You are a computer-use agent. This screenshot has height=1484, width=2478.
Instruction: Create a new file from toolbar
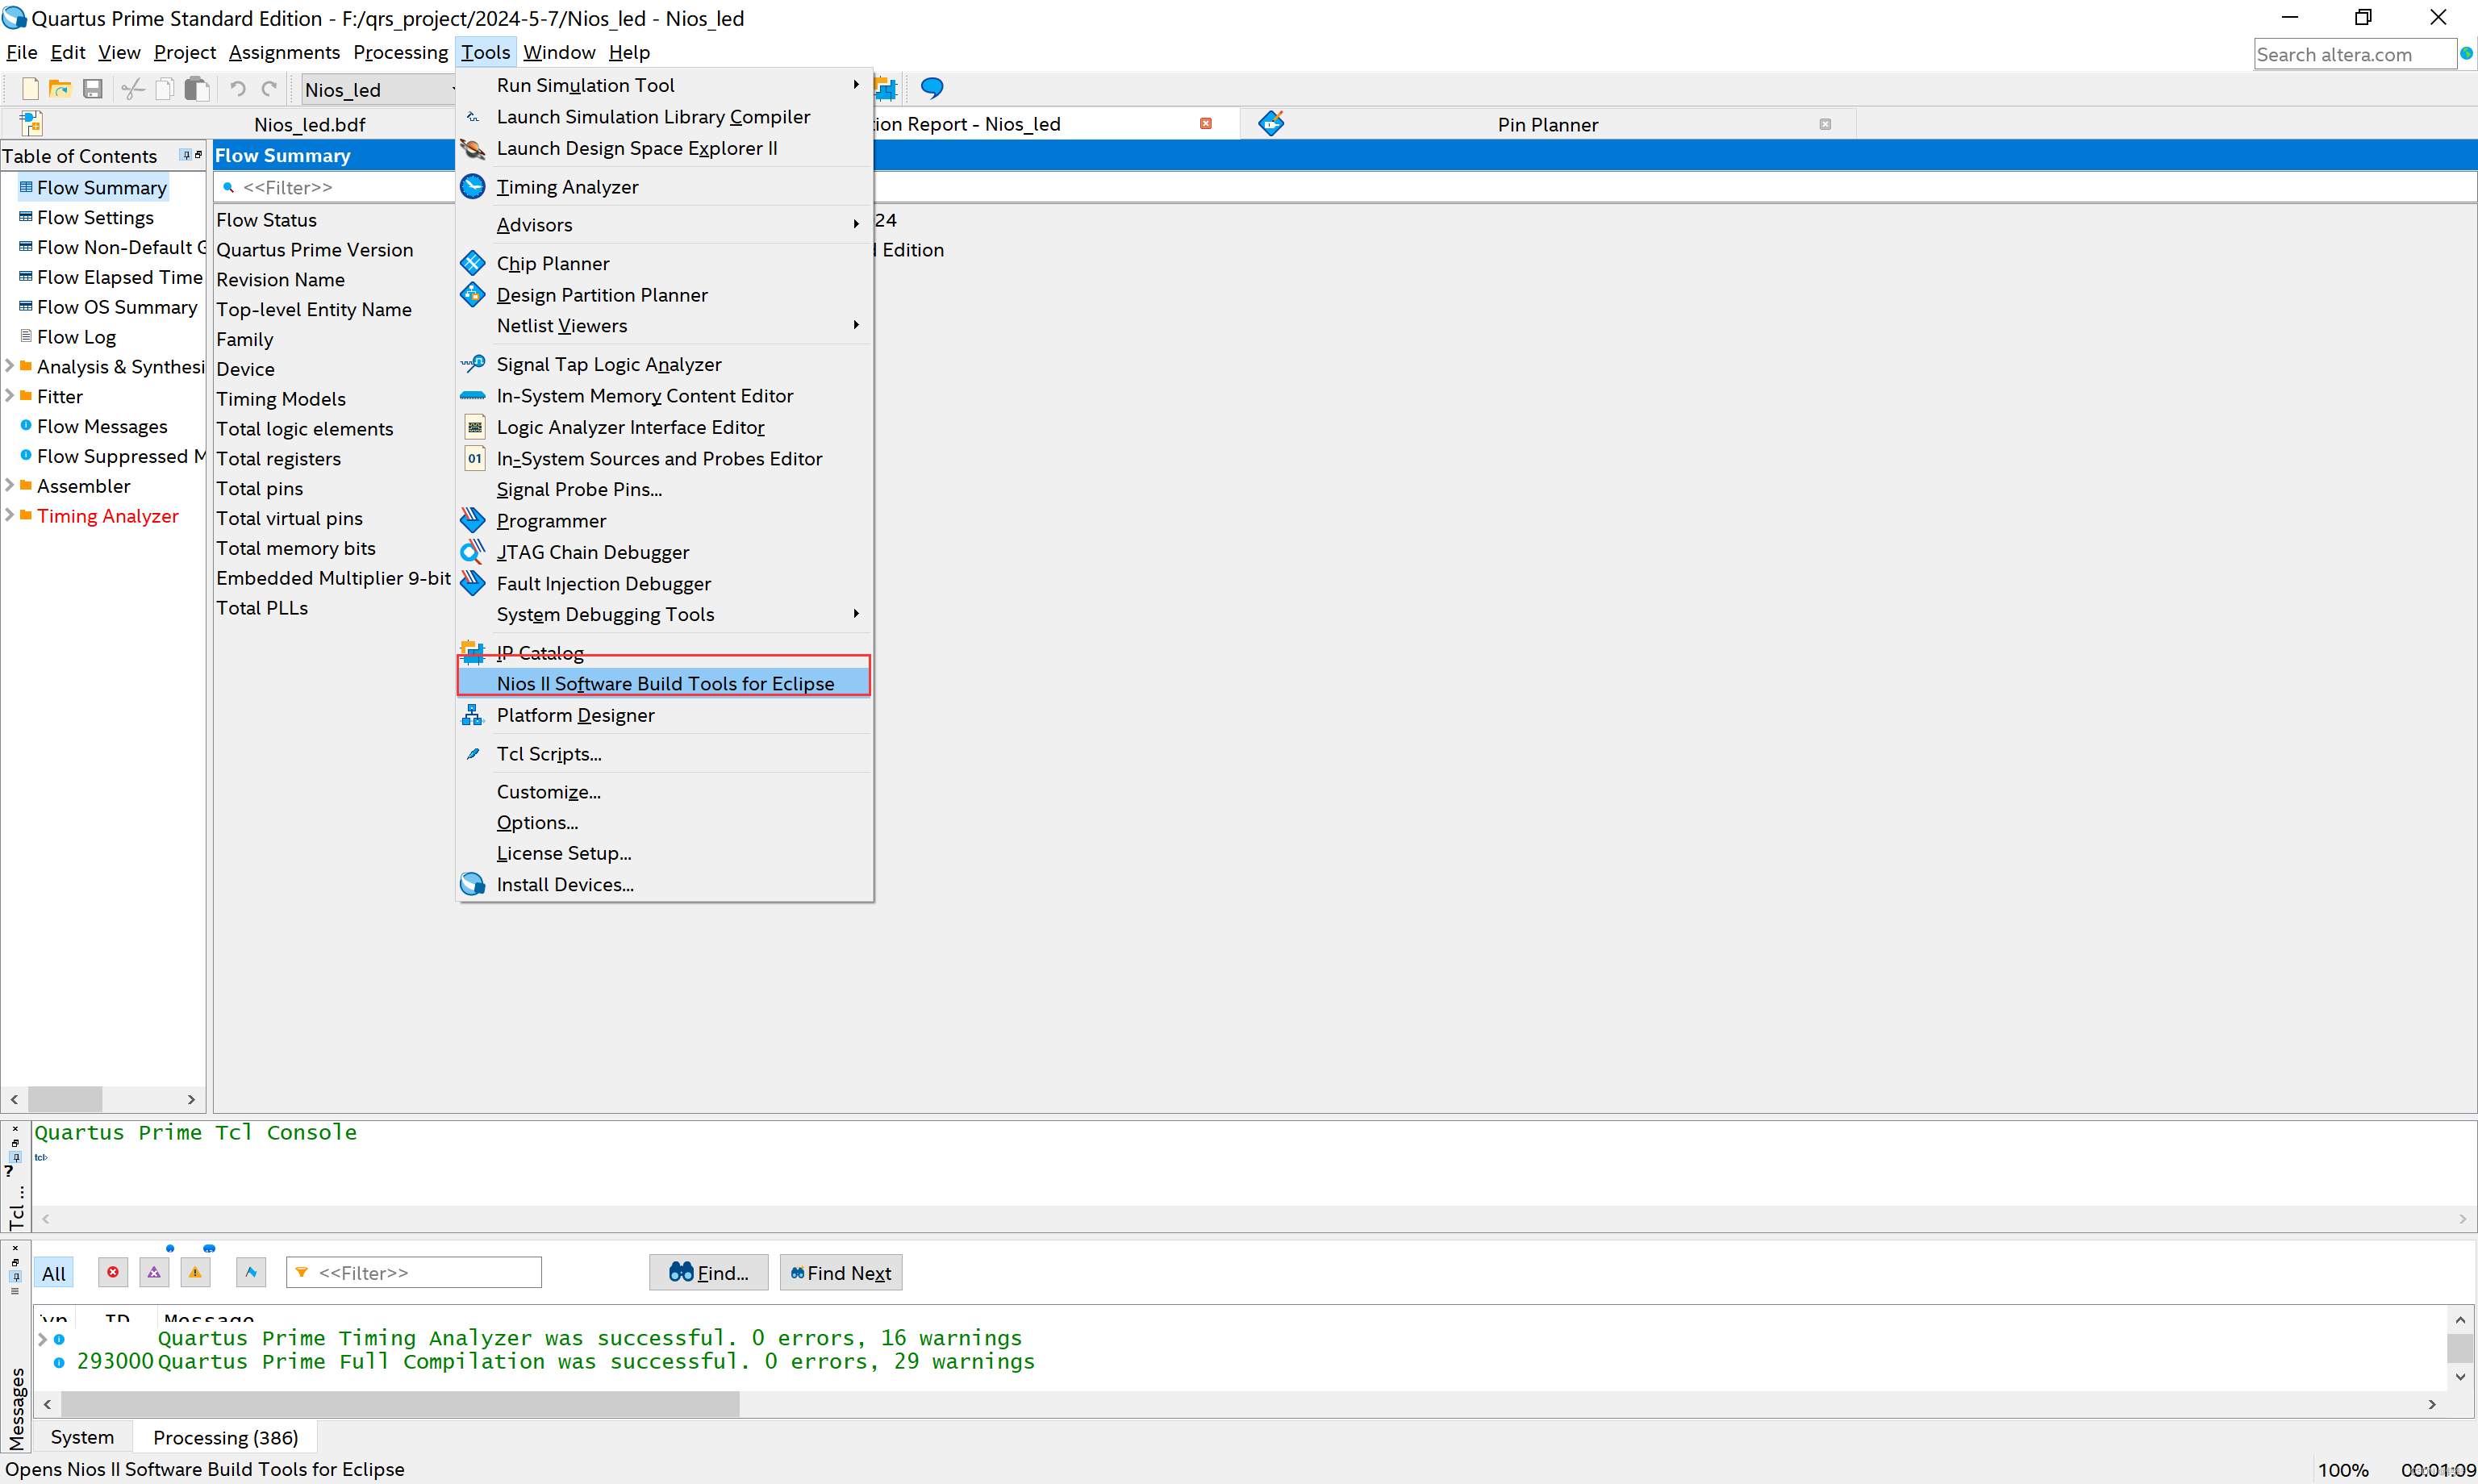click(x=30, y=89)
